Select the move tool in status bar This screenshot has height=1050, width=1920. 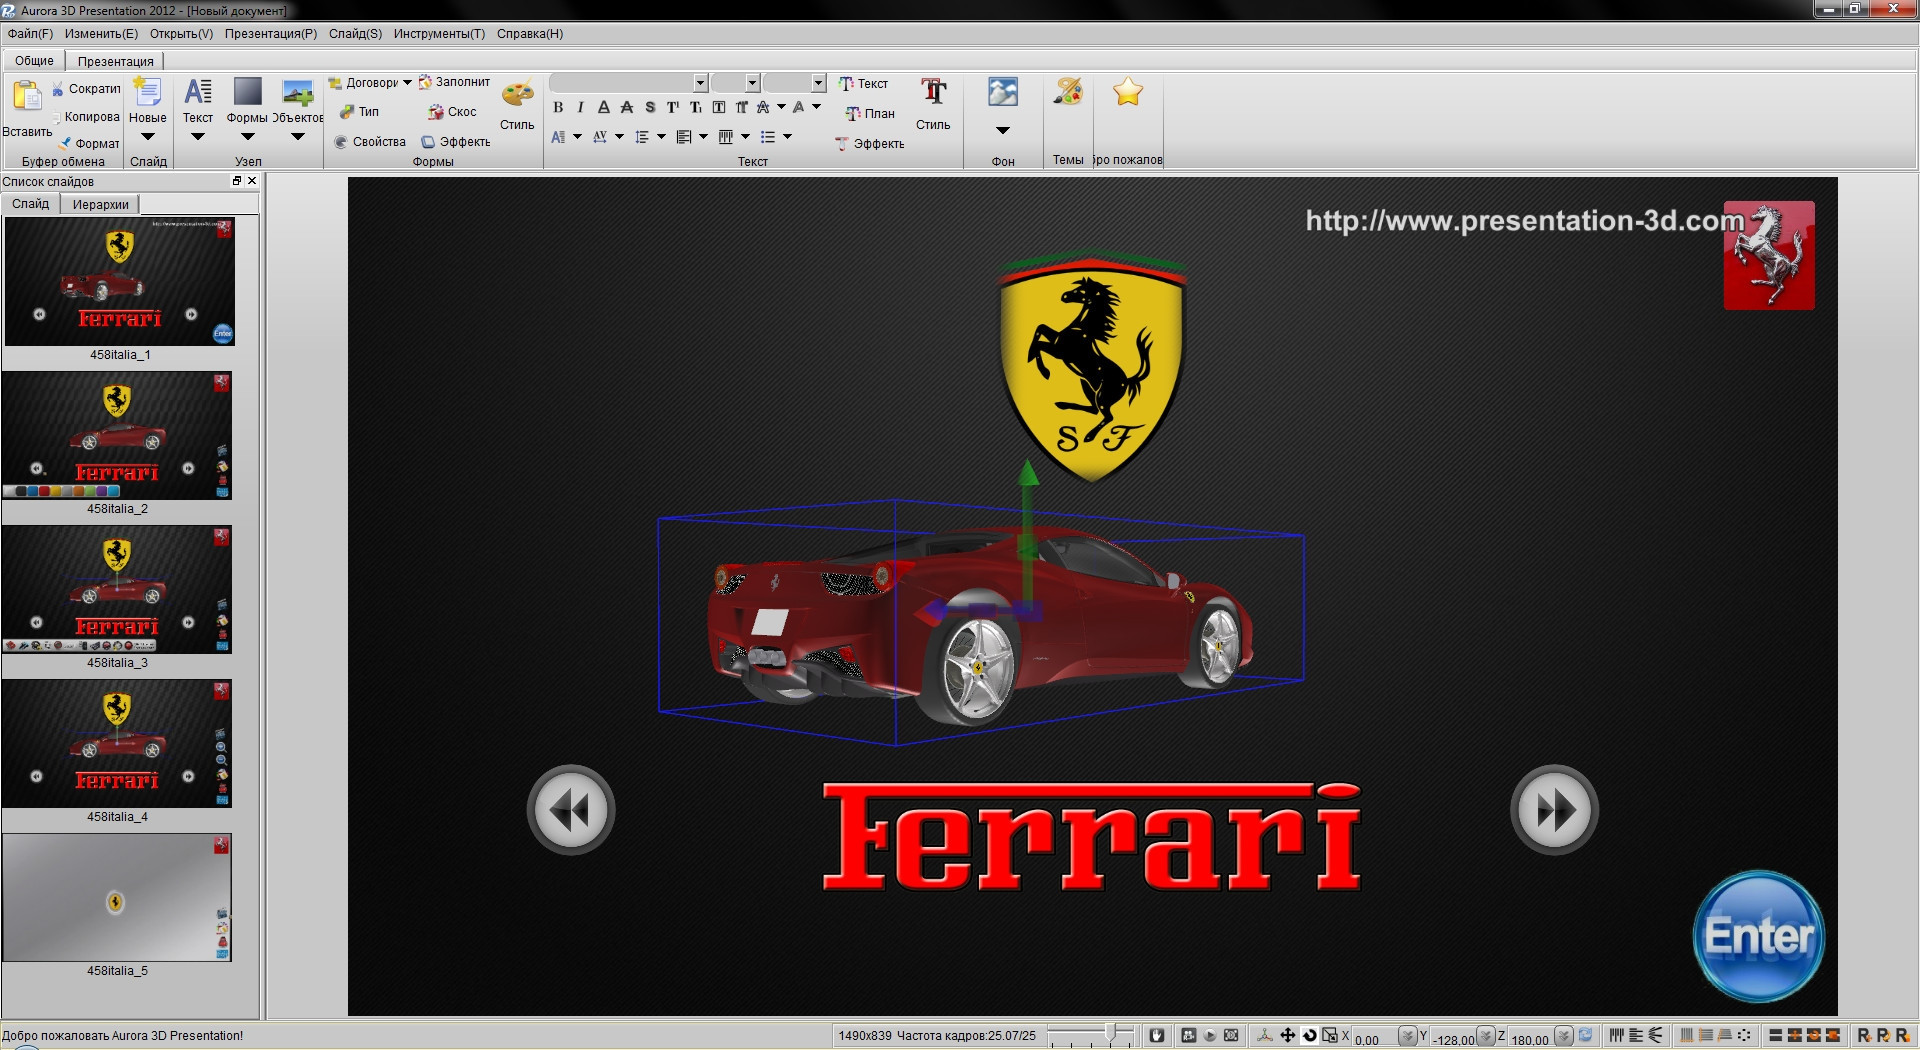coord(1287,1036)
